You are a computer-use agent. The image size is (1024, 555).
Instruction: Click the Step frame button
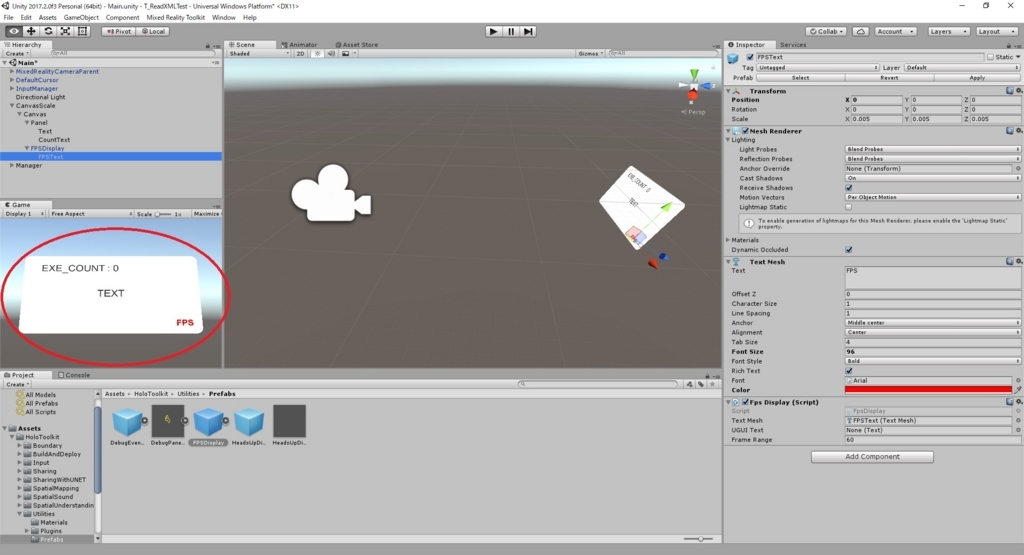point(528,31)
